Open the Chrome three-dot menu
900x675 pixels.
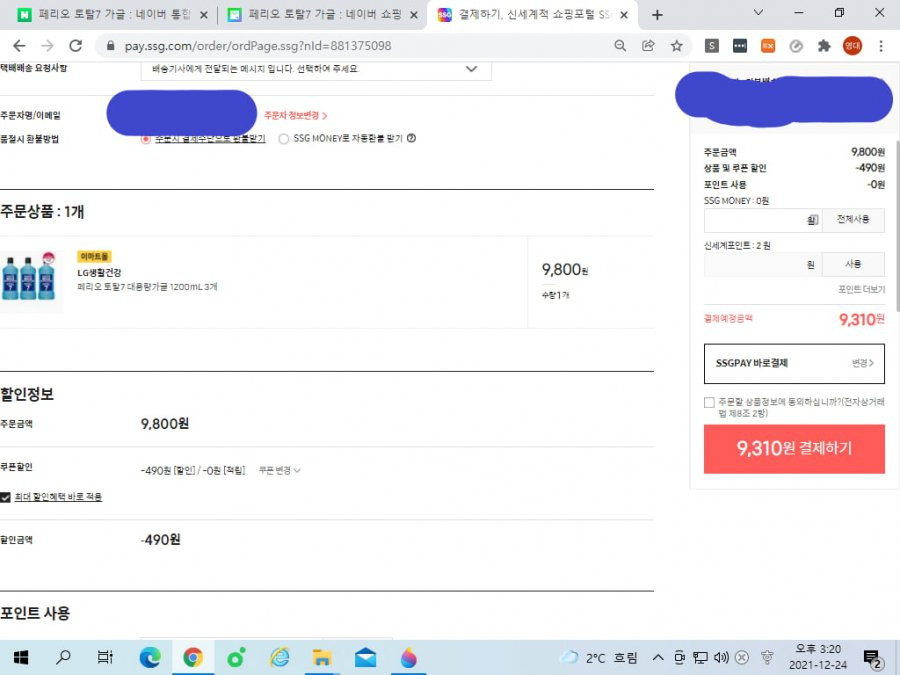coord(880,46)
